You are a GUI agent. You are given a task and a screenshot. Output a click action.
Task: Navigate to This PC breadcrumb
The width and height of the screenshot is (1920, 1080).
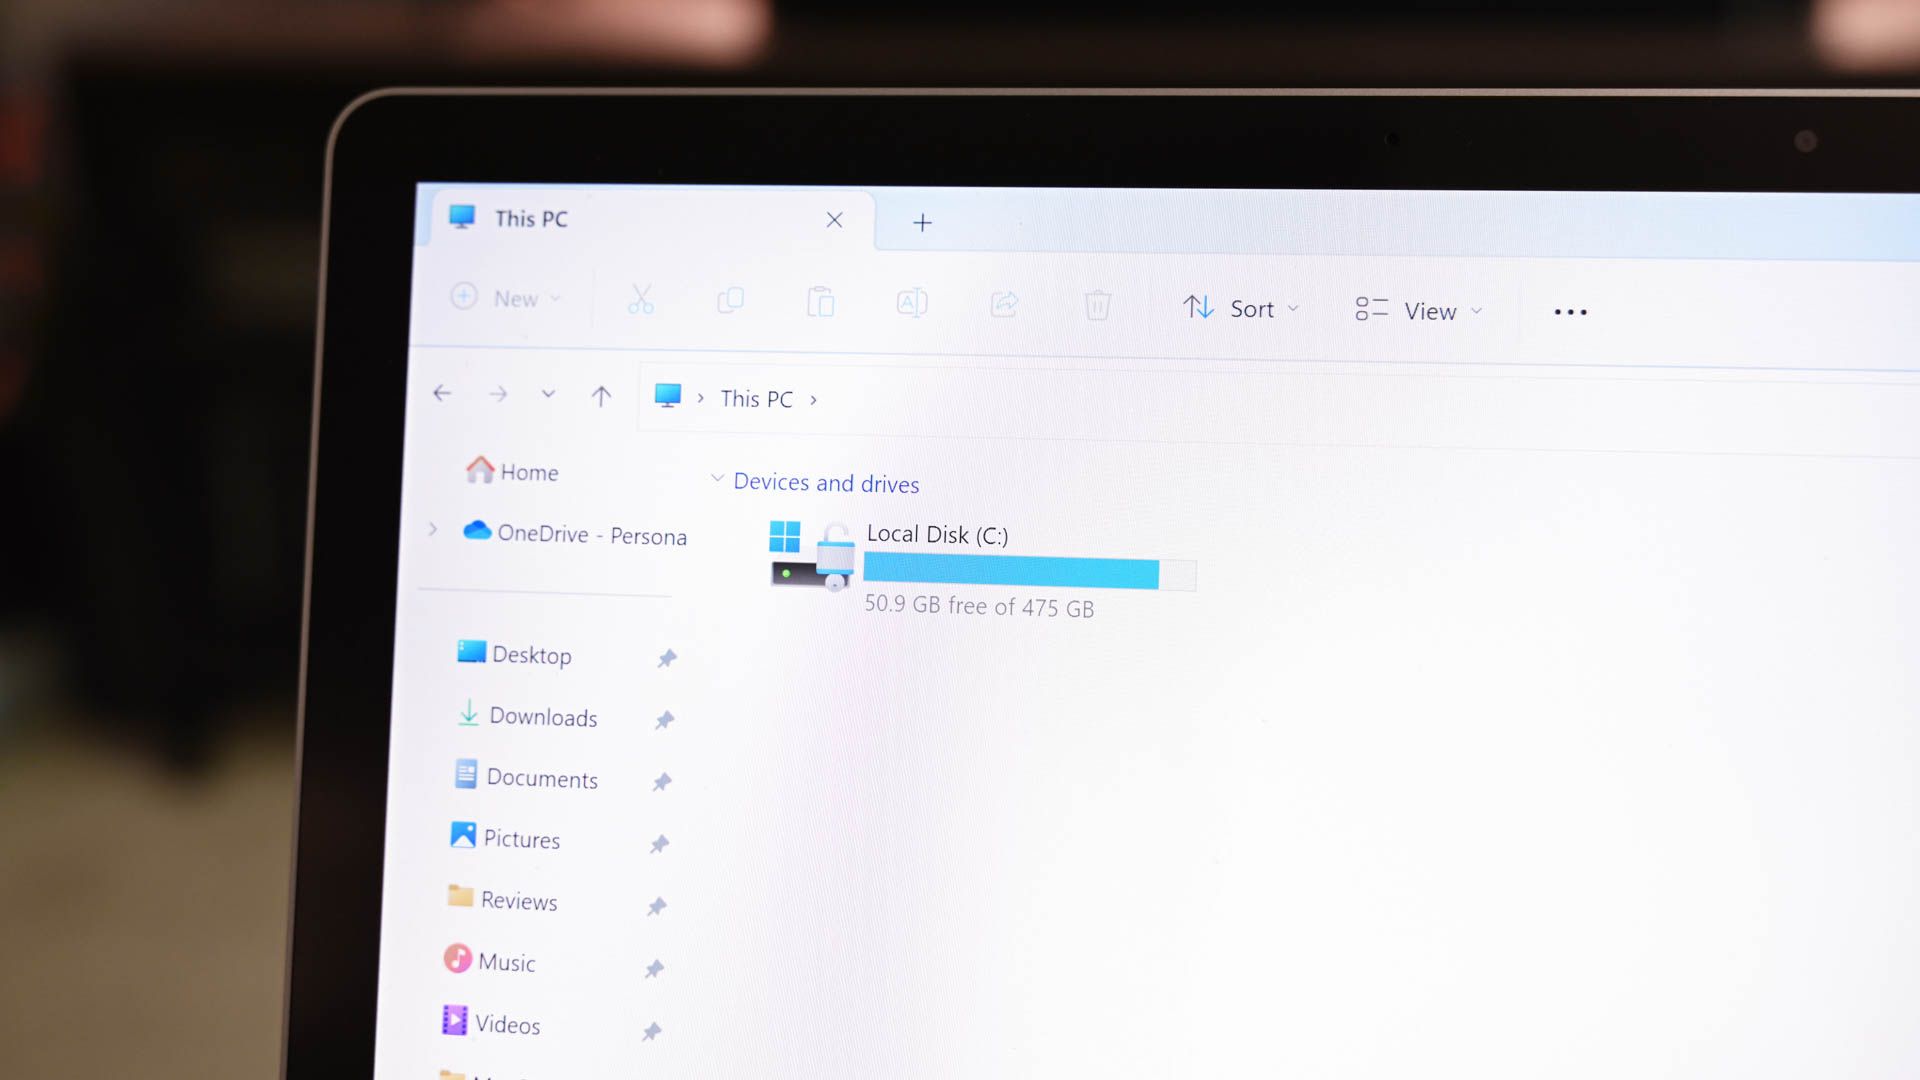click(756, 398)
